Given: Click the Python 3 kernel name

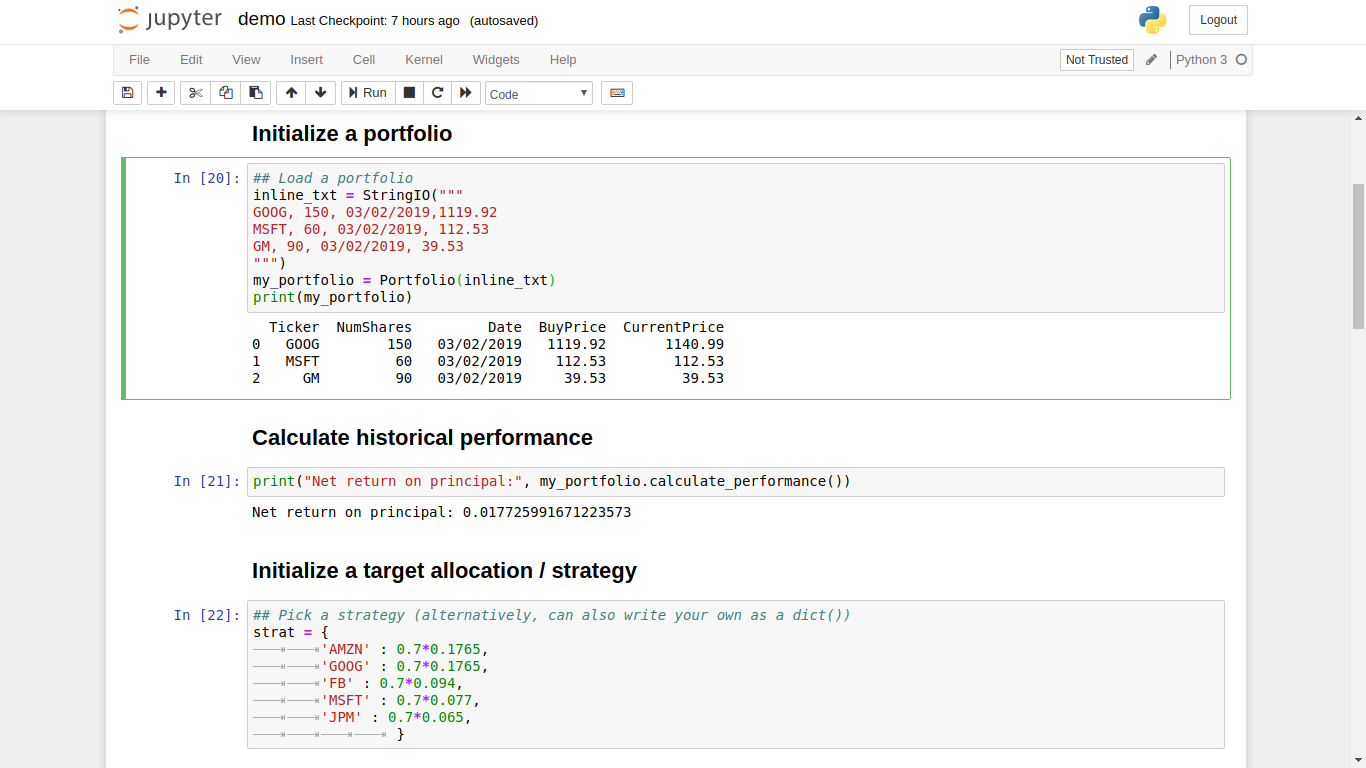Looking at the screenshot, I should [x=1201, y=60].
